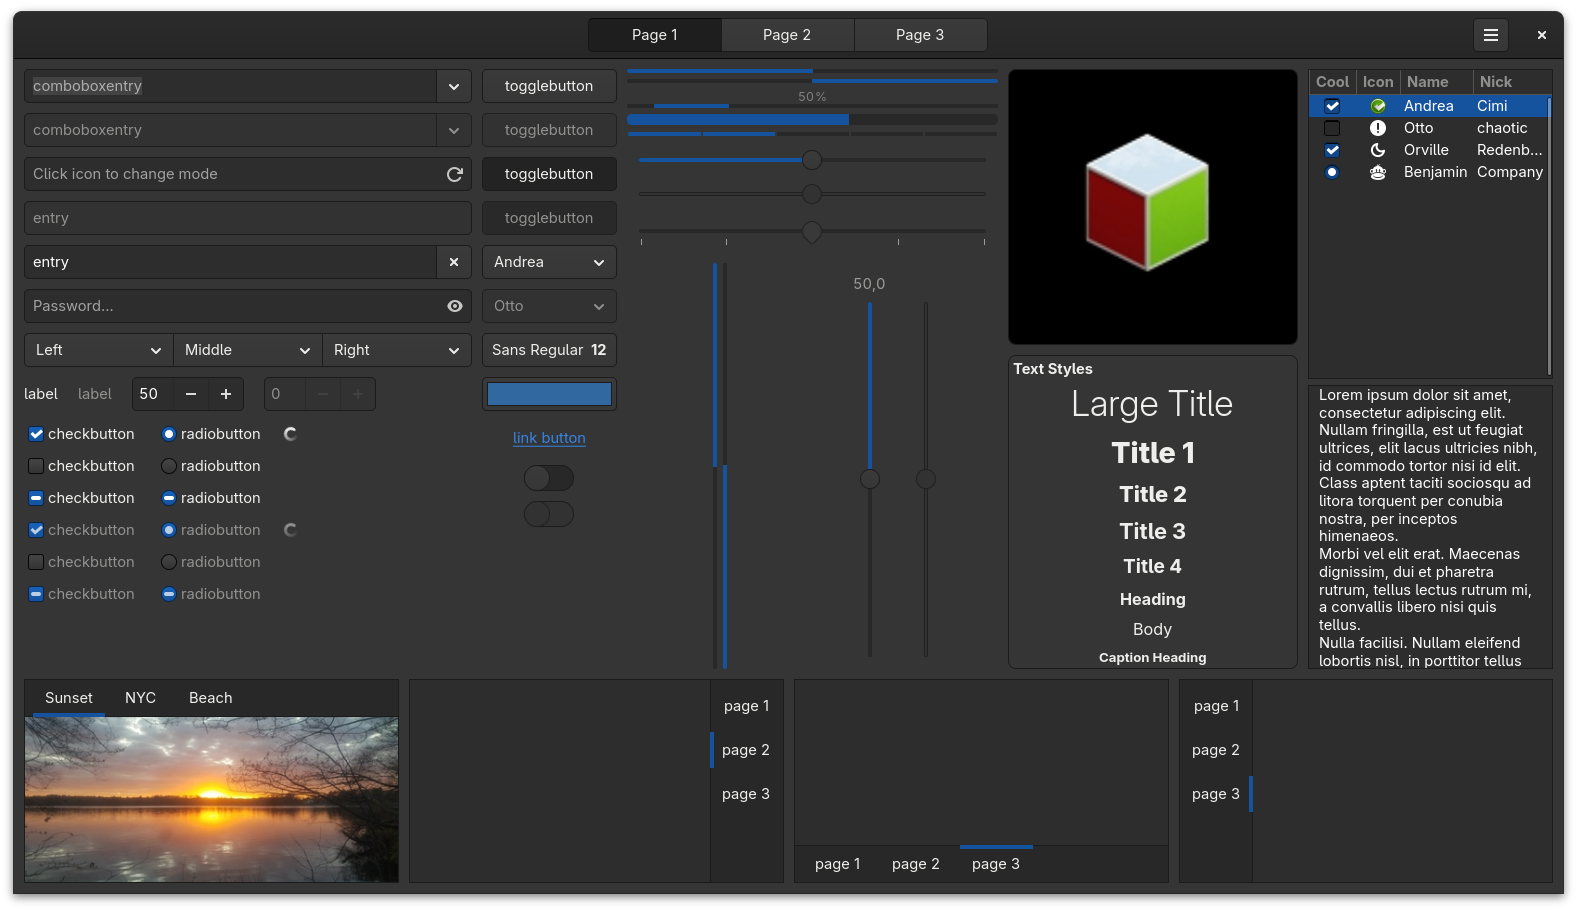The height and width of the screenshot is (910, 1577).
Task: Click the plus button of spin box 50
Action: coord(226,394)
